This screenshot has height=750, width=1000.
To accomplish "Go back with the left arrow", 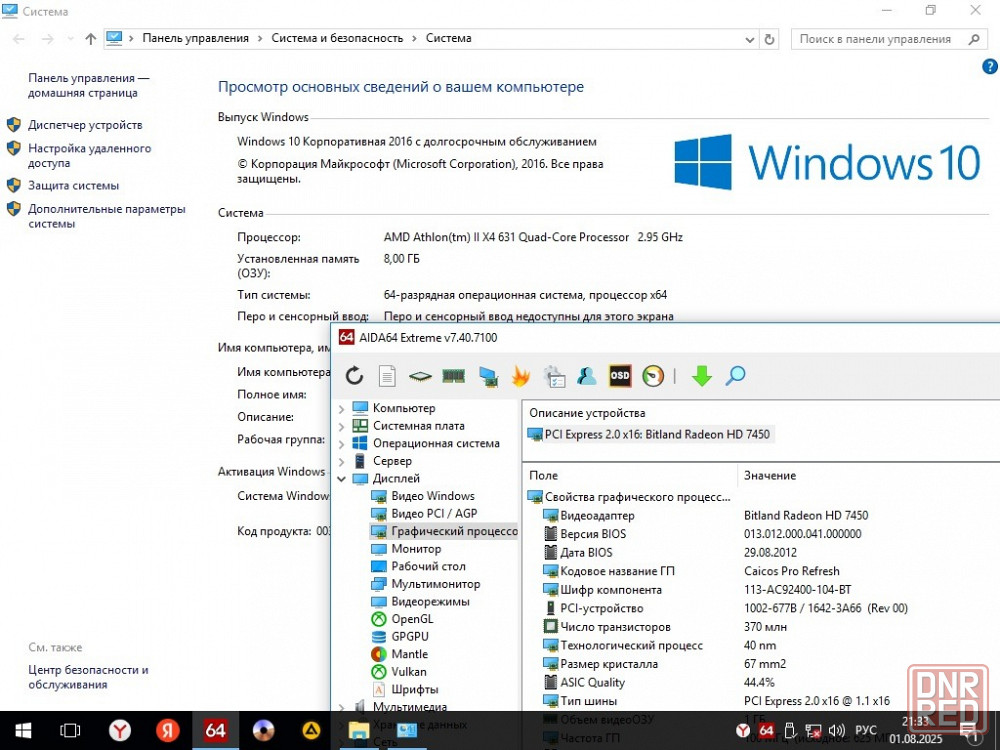I will pos(19,39).
